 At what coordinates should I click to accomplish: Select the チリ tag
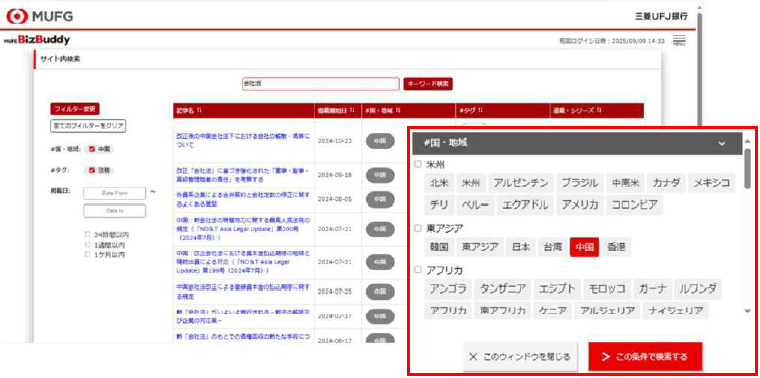click(x=439, y=205)
